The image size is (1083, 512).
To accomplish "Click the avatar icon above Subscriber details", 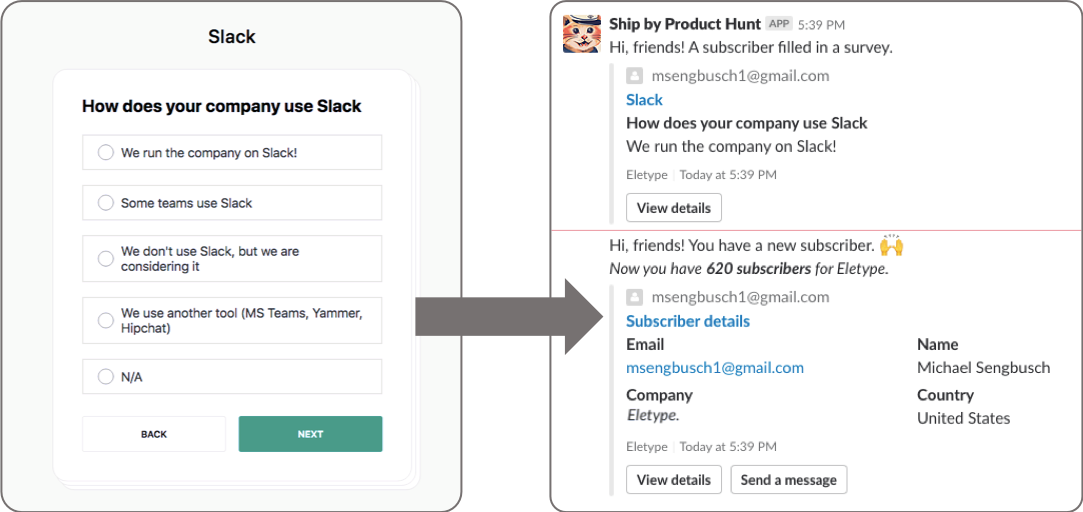I will point(634,297).
